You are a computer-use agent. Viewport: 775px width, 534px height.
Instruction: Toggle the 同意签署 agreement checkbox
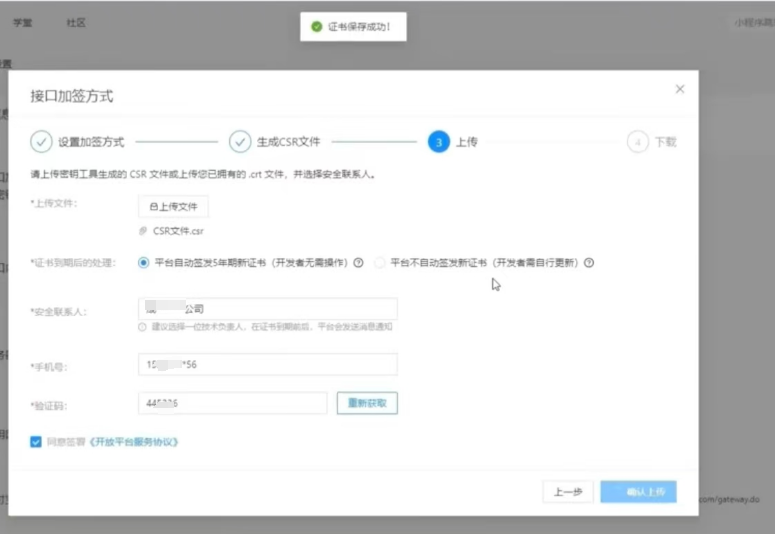[36, 442]
